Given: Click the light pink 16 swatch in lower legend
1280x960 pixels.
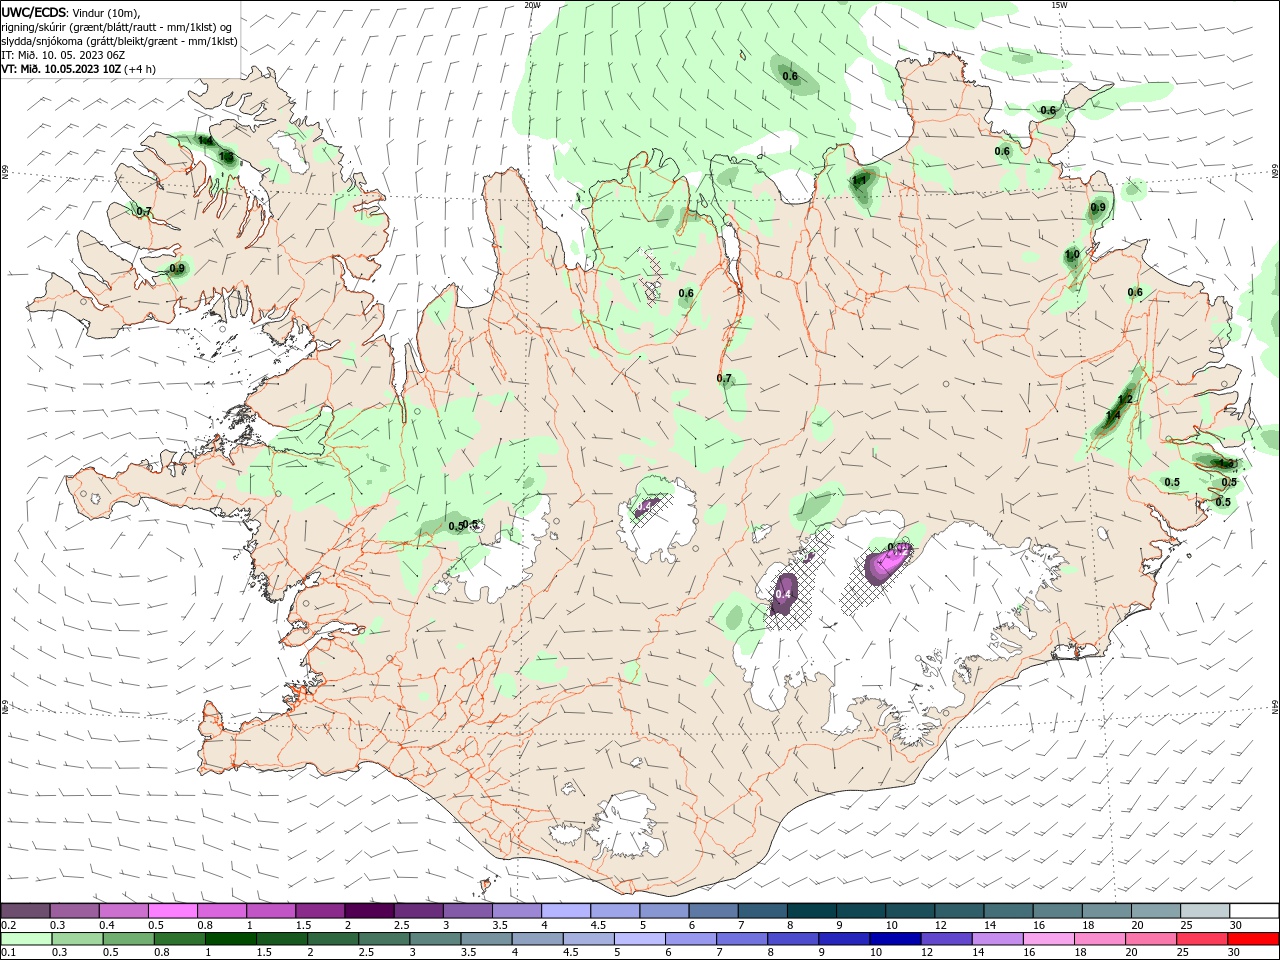Looking at the screenshot, I should pyautogui.click(x=1048, y=939).
